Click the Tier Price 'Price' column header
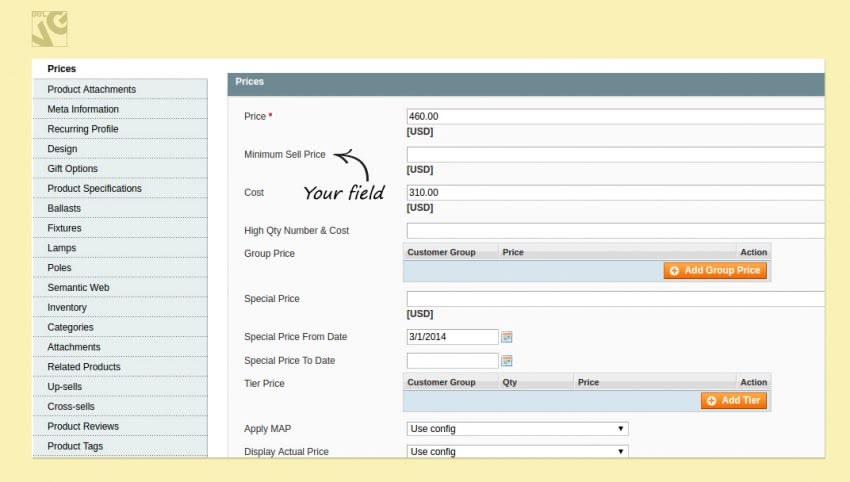Image resolution: width=850 pixels, height=482 pixels. click(x=654, y=382)
